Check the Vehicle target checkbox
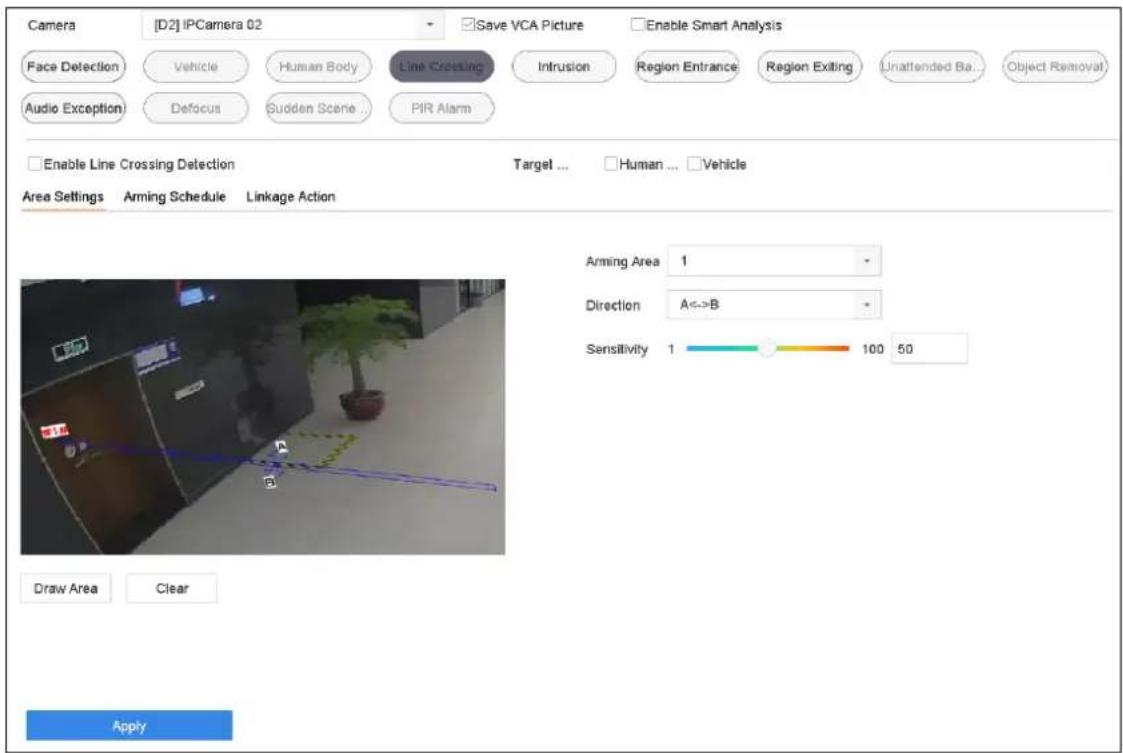This screenshot has width=1123, height=753. 694,164
